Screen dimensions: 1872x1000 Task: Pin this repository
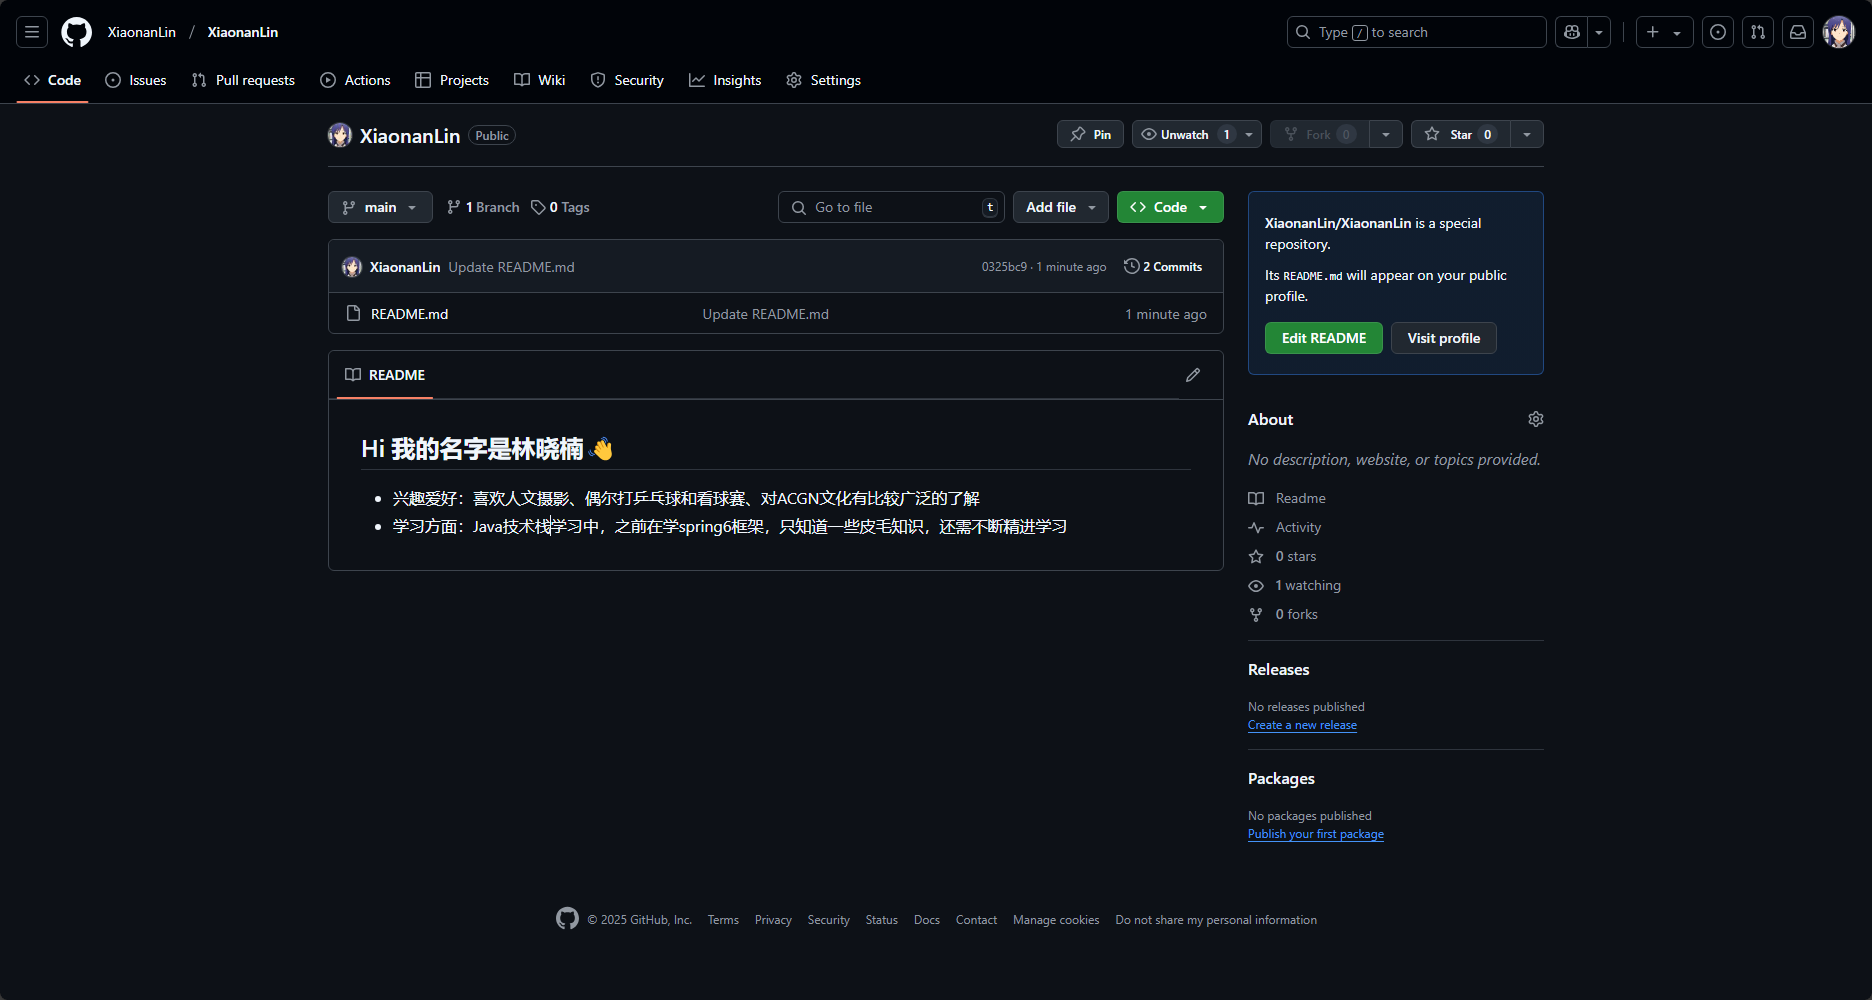click(x=1090, y=134)
